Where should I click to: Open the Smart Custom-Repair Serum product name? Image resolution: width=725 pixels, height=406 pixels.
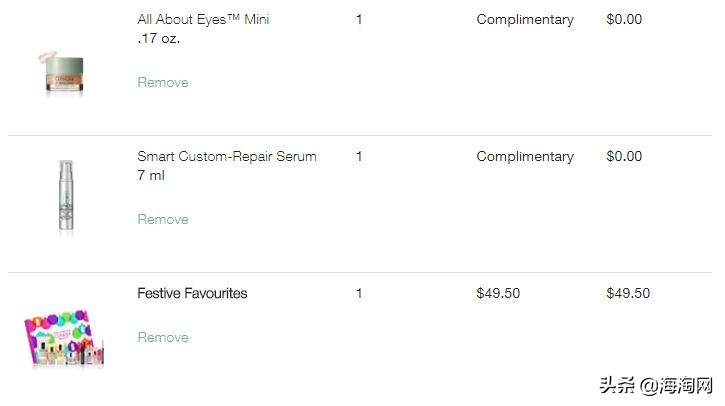[227, 156]
